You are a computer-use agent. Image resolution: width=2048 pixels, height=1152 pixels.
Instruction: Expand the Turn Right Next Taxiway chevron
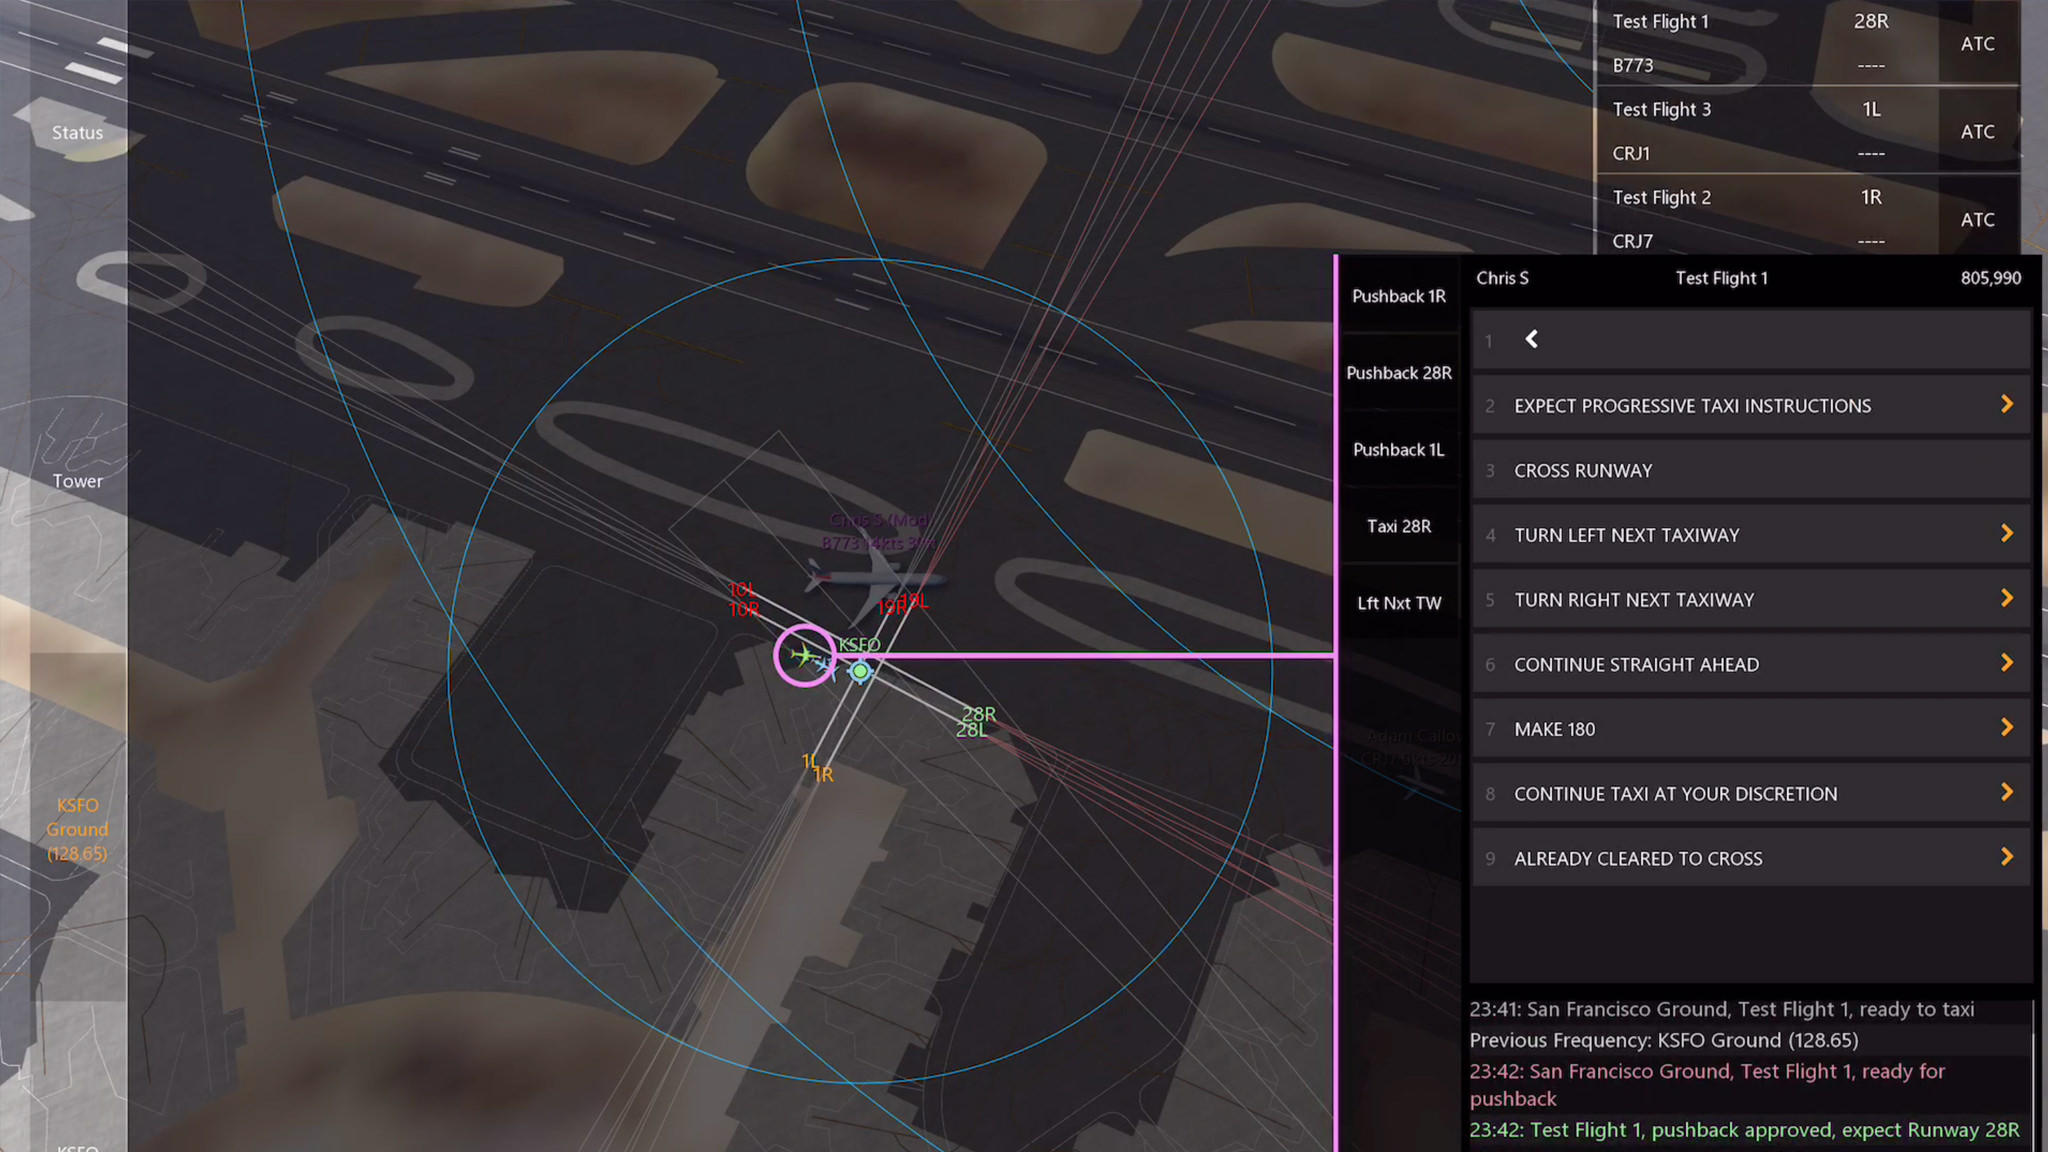click(2006, 598)
